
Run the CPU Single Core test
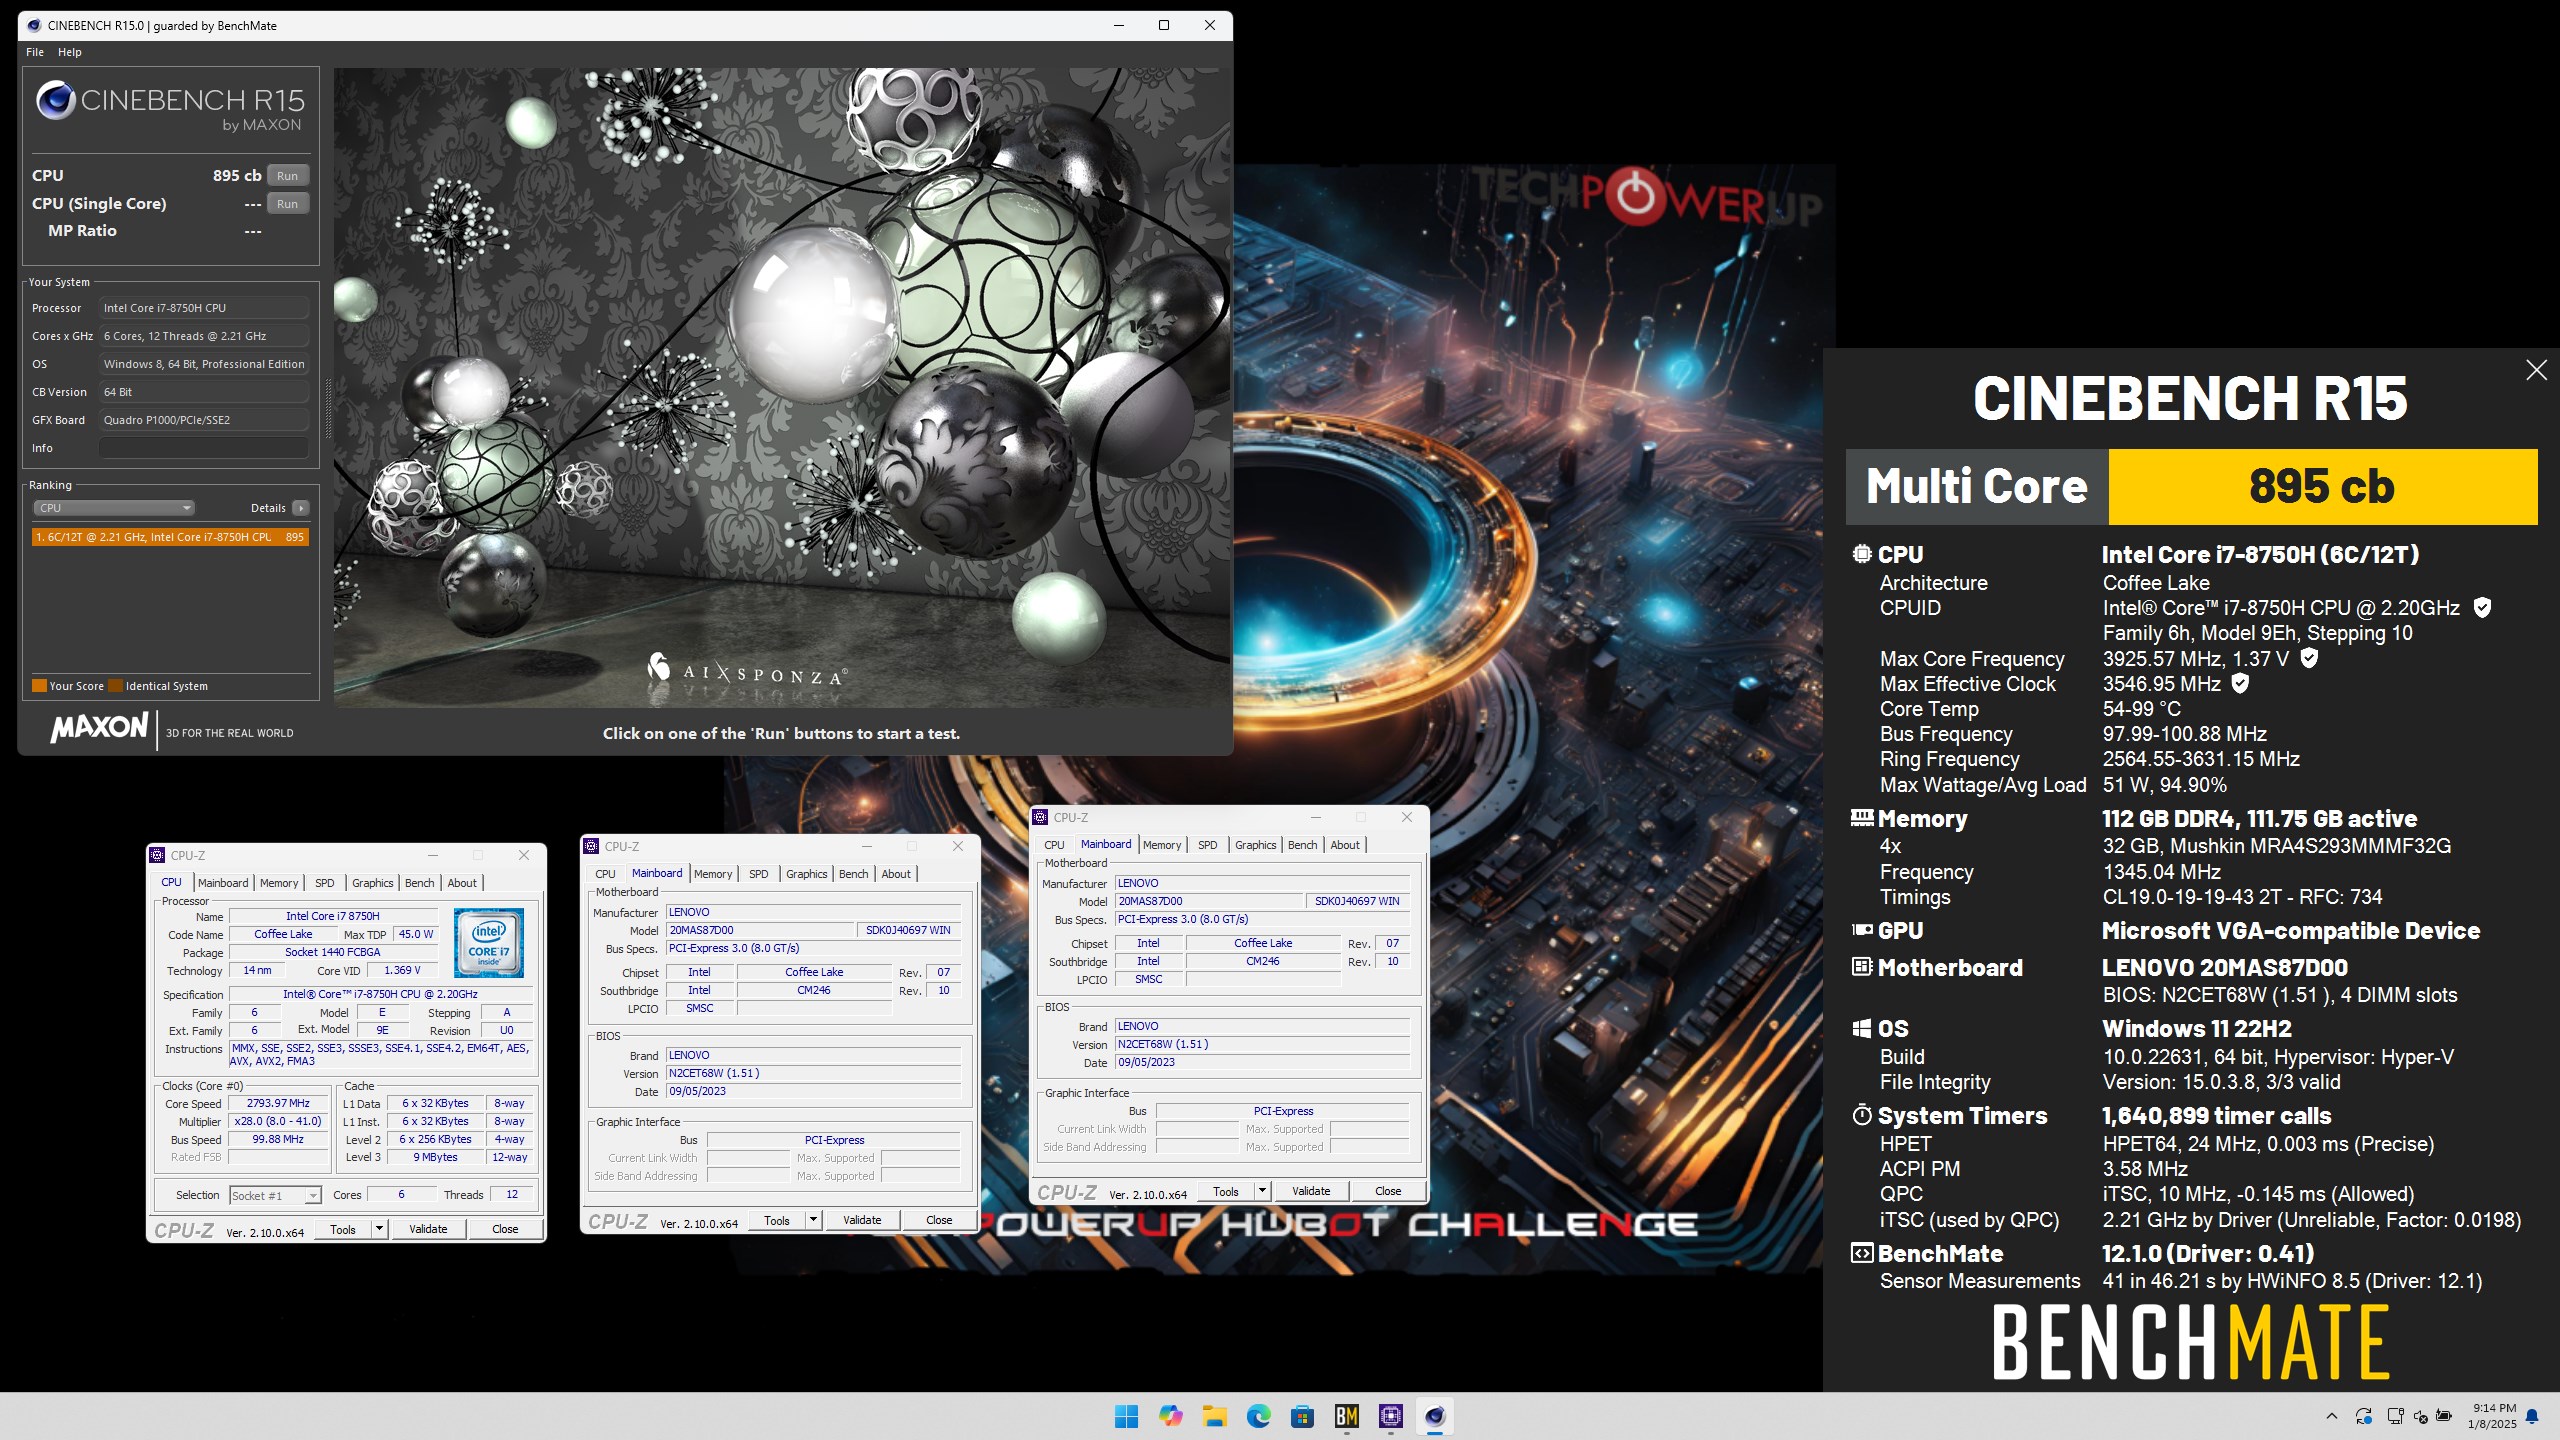click(287, 204)
